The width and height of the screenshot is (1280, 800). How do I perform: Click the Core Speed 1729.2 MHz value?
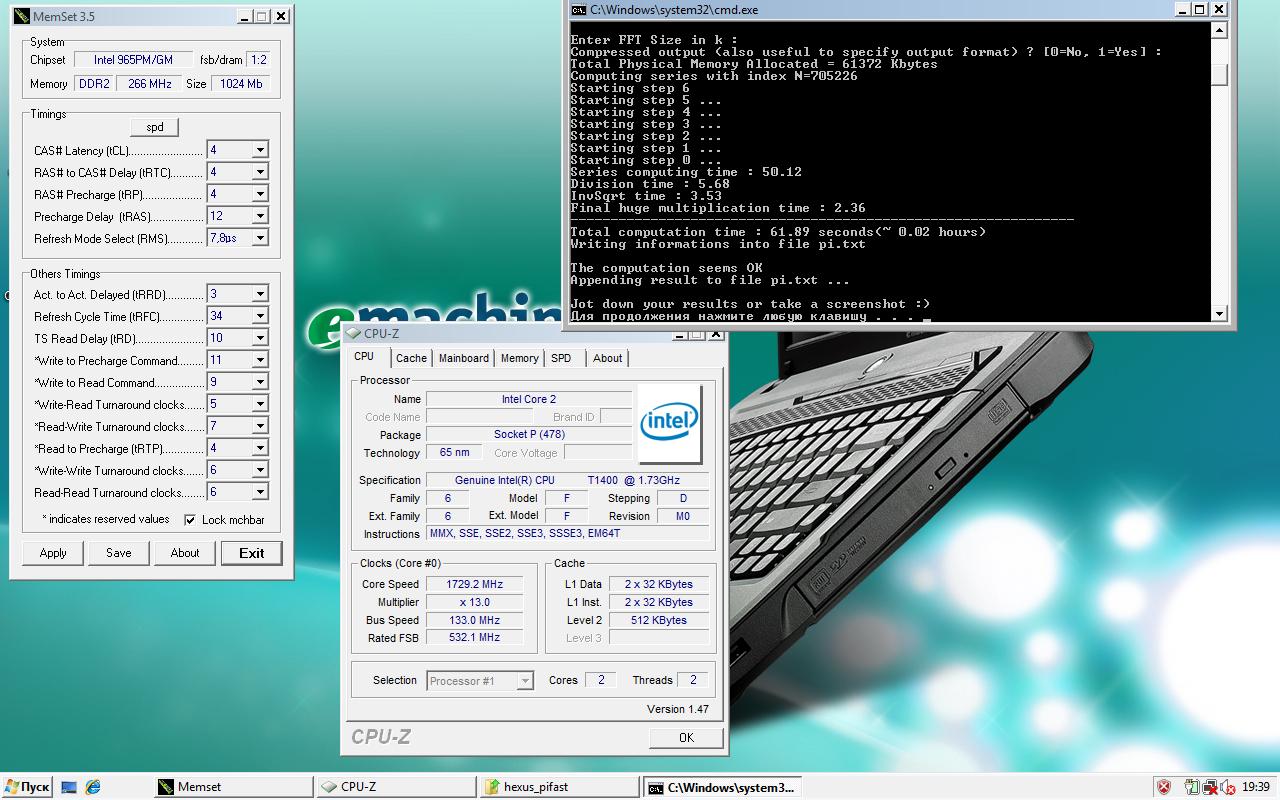click(x=474, y=584)
